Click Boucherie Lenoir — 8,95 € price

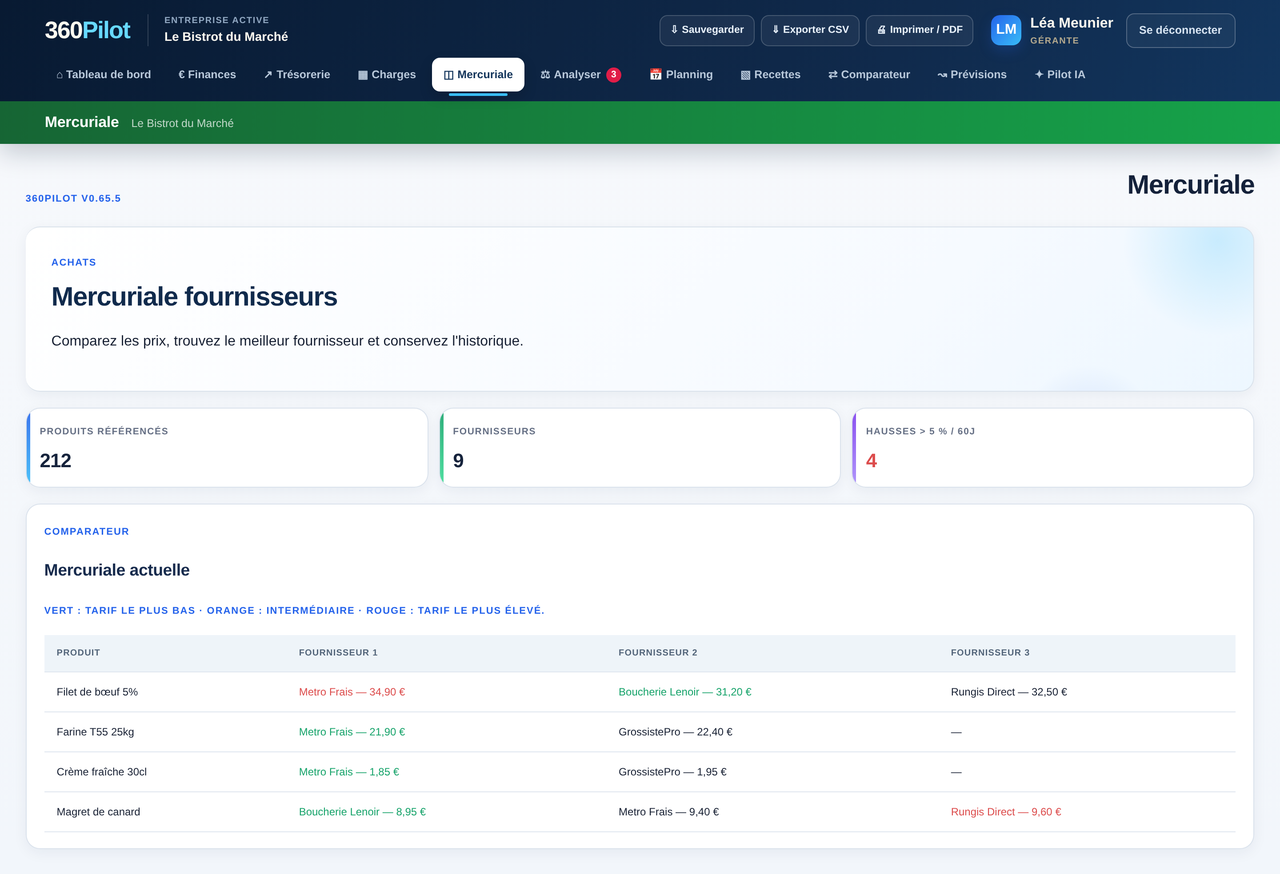click(x=362, y=812)
